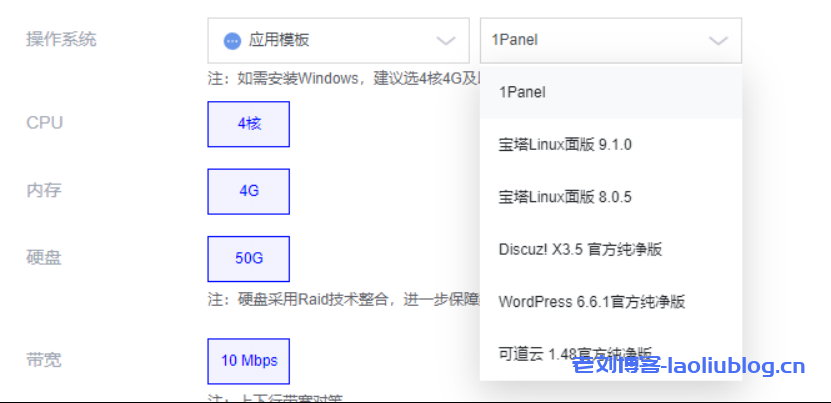Choose WordPress 6.6.1 官方纯净版 option

click(x=591, y=301)
